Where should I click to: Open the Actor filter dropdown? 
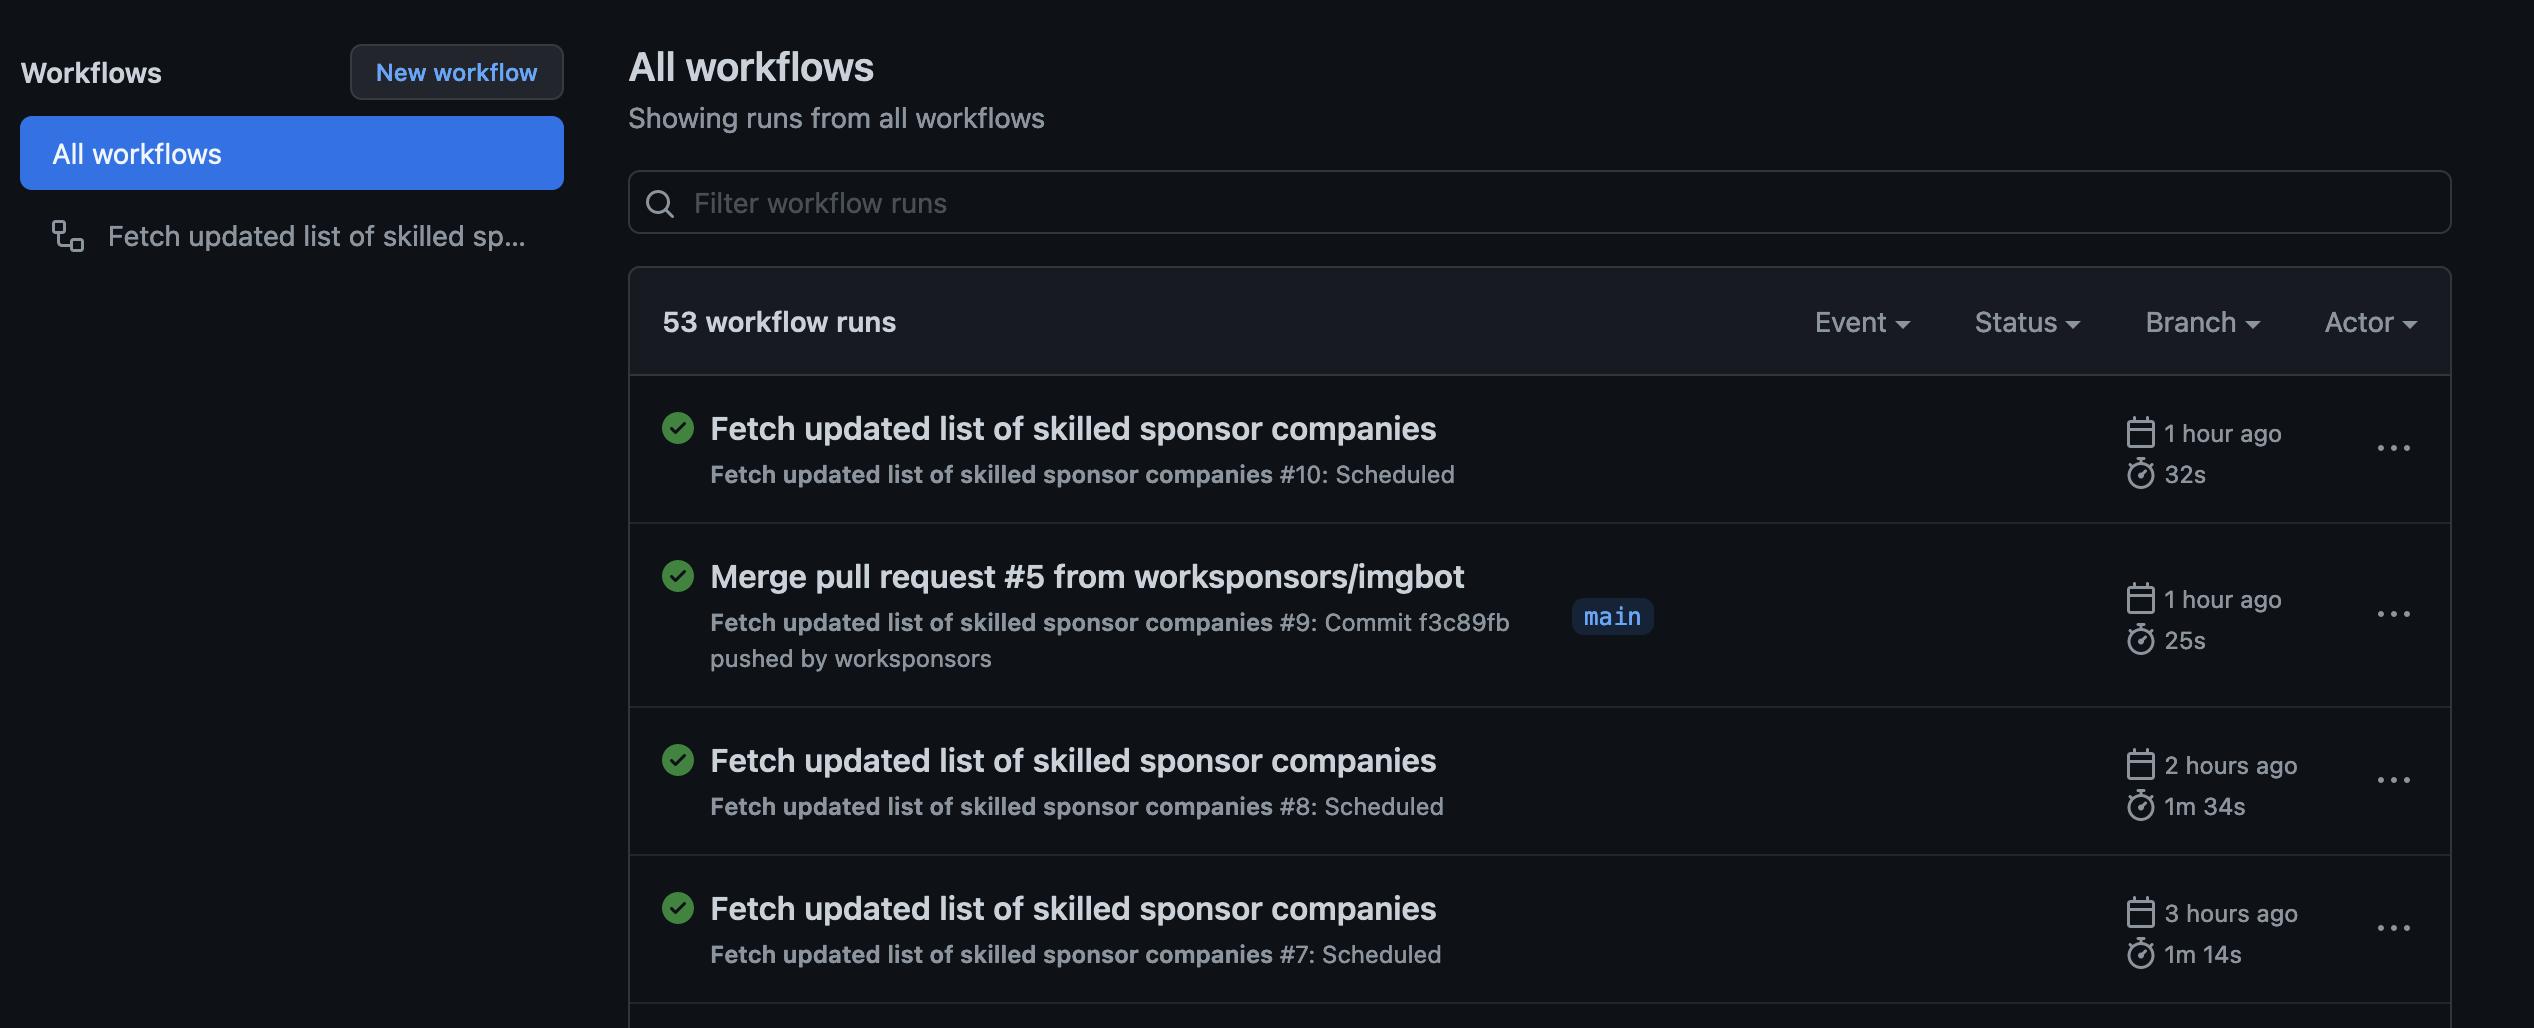2370,322
